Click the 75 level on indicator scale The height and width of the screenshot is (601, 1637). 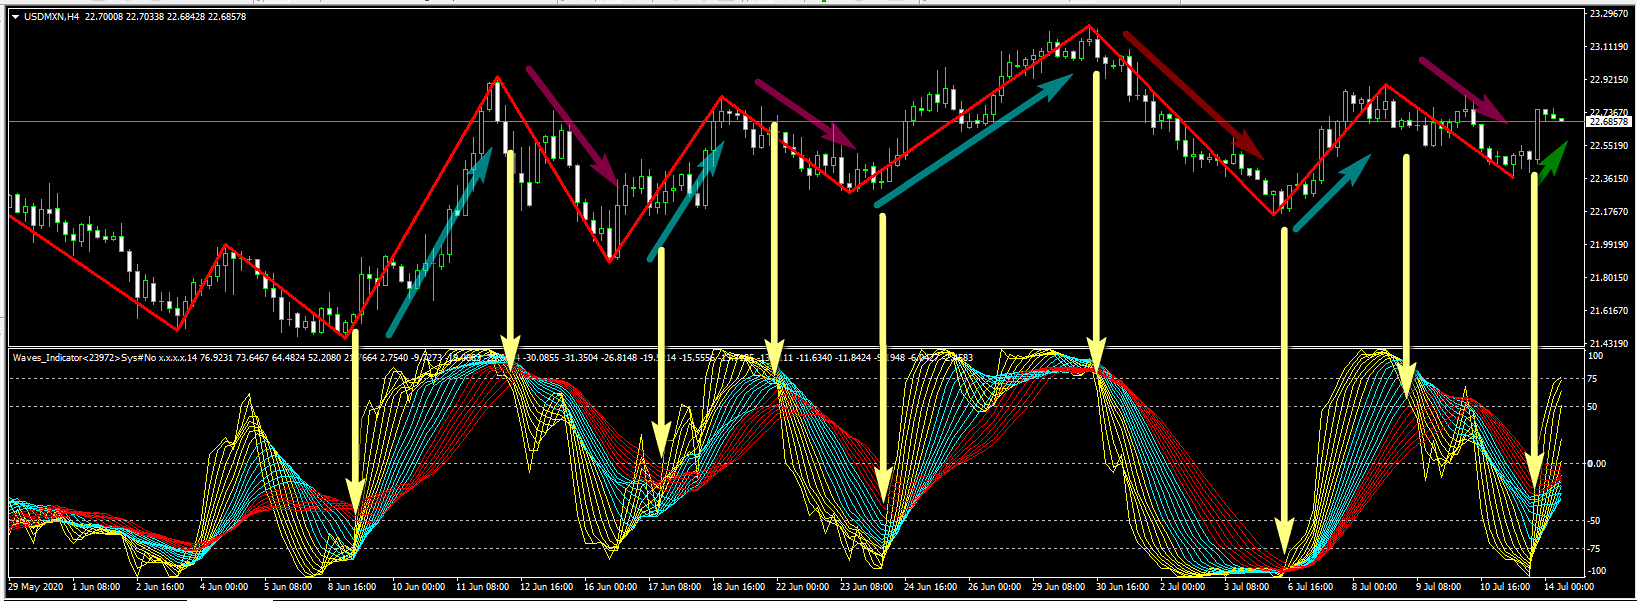tap(1594, 379)
